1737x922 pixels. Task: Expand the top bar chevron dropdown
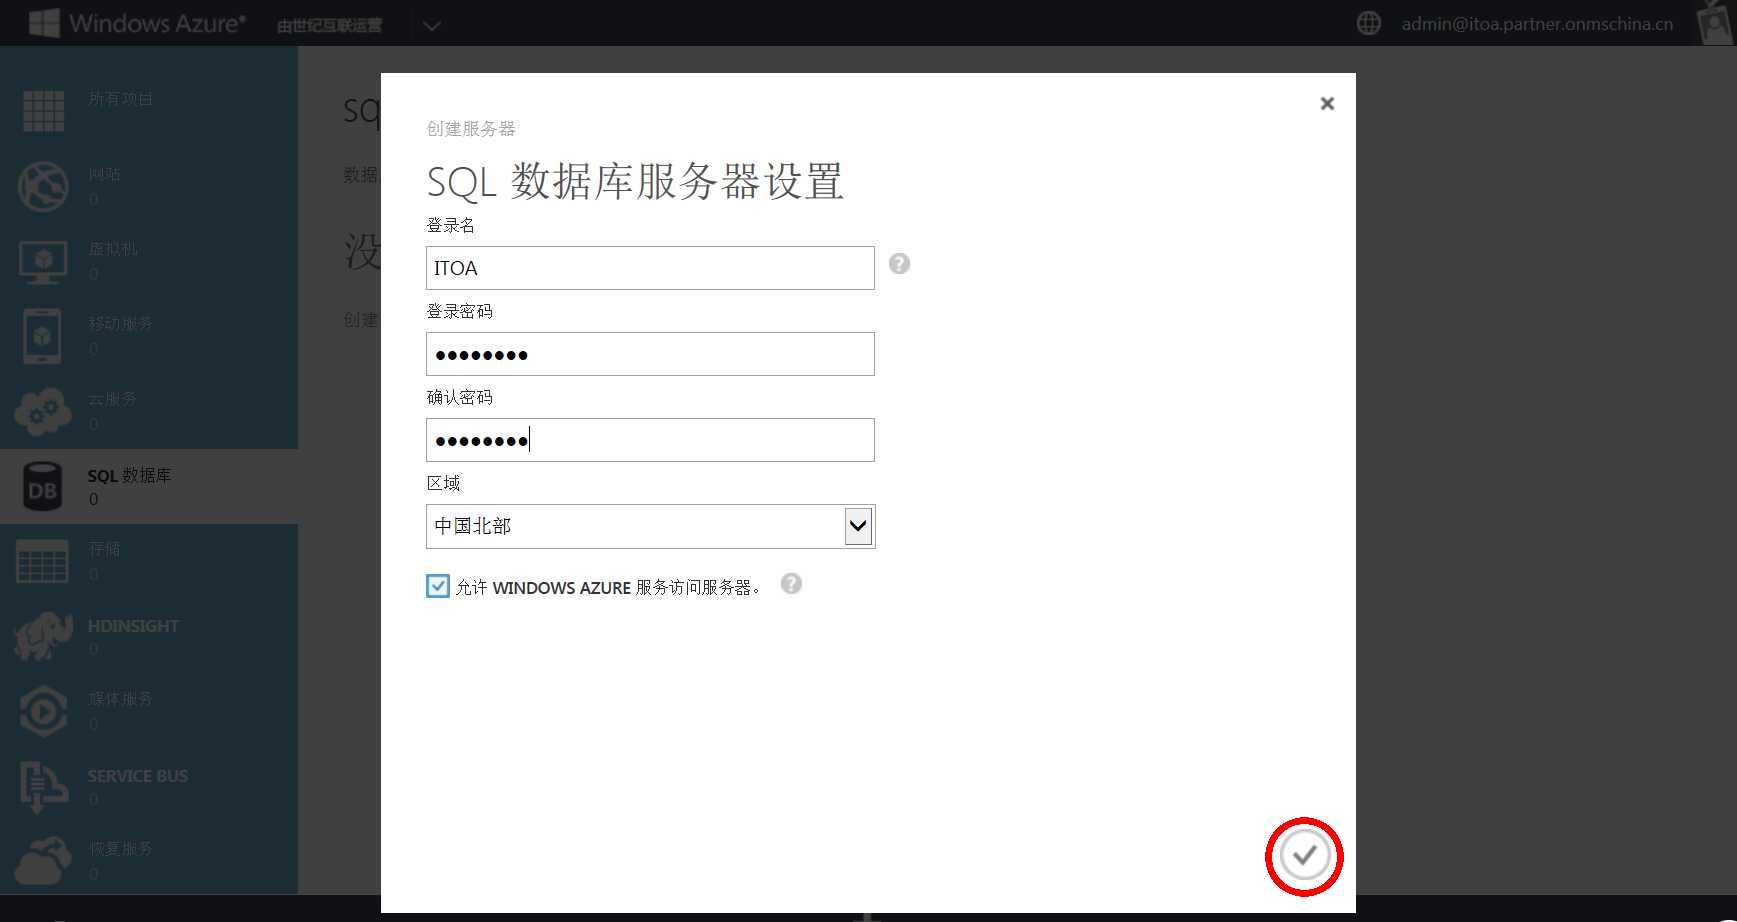[432, 25]
